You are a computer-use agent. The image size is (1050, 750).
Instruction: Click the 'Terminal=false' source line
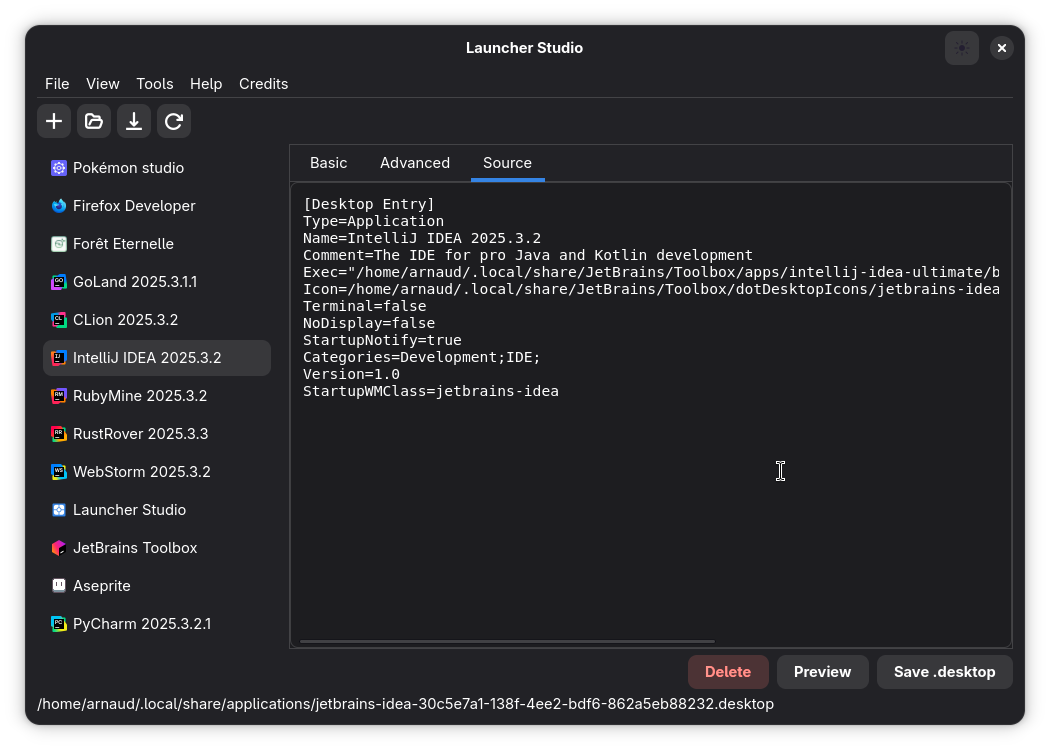point(364,307)
